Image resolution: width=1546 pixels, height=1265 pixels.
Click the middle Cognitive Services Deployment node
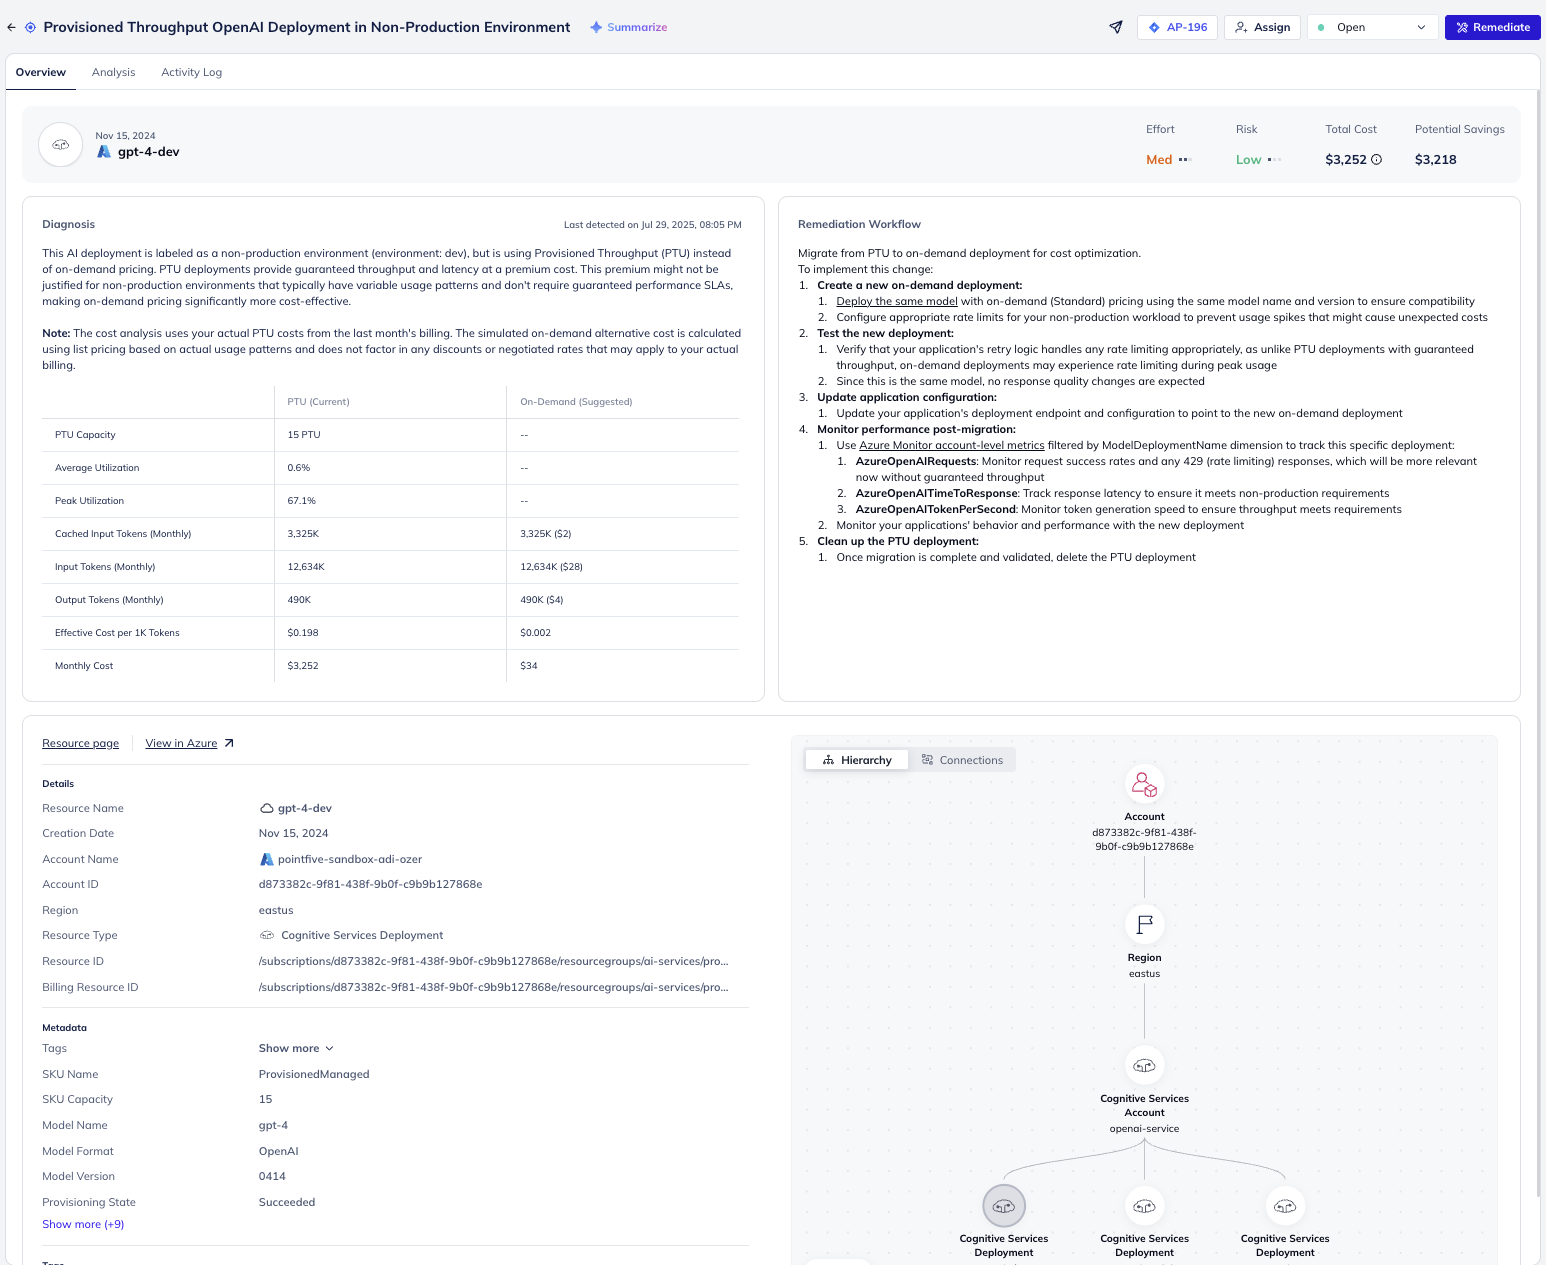(1144, 1206)
